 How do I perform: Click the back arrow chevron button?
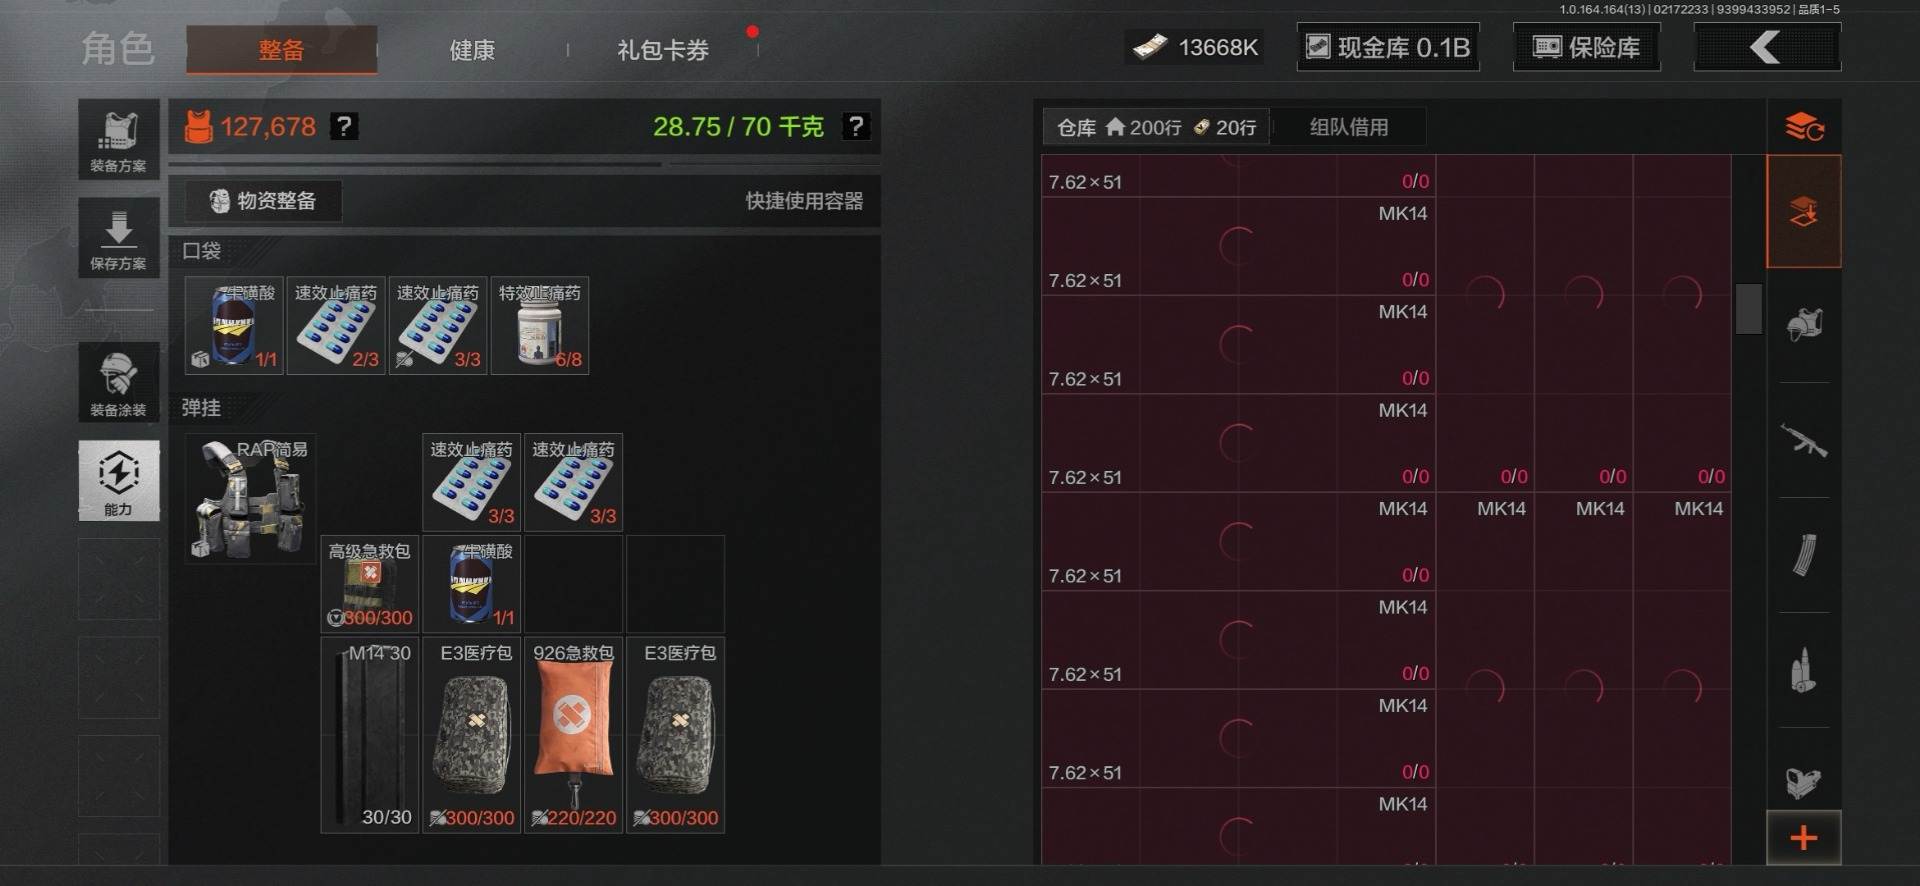[1767, 47]
